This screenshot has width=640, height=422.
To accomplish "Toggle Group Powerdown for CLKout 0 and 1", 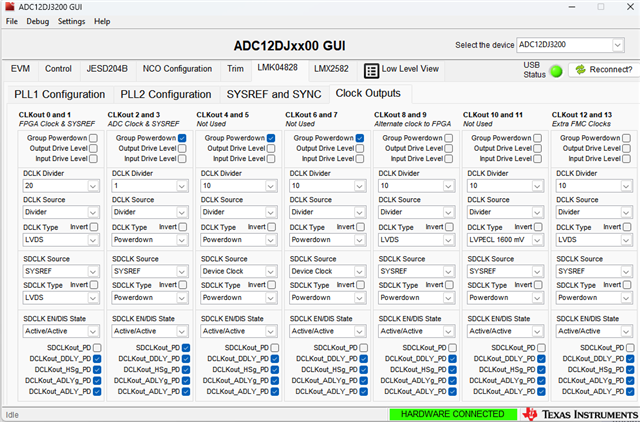I will pos(93,138).
